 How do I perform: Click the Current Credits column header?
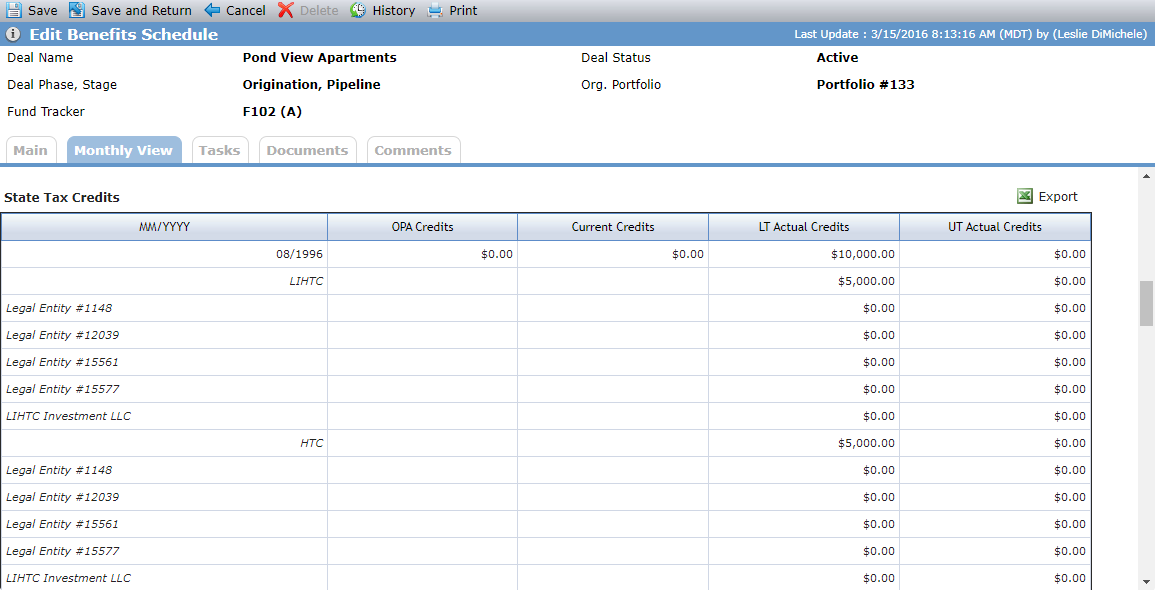click(613, 227)
